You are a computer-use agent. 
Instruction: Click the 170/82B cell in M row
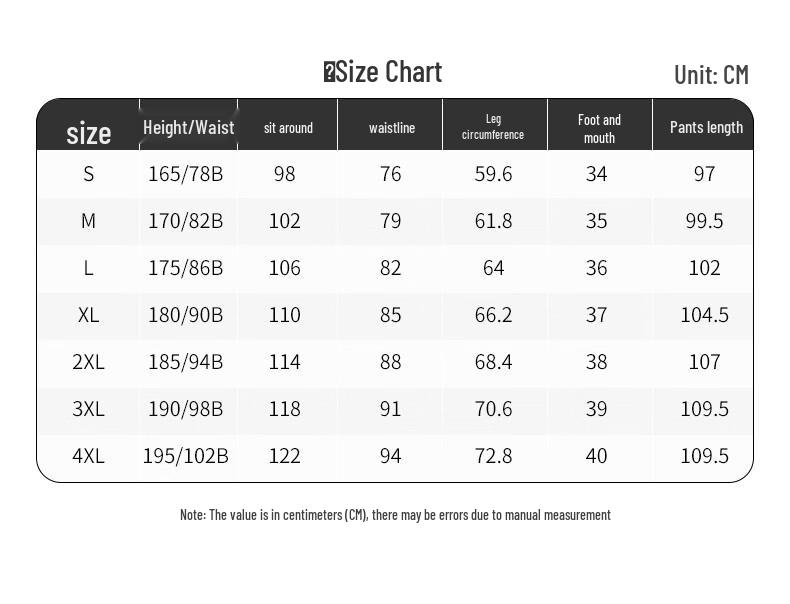click(x=185, y=221)
